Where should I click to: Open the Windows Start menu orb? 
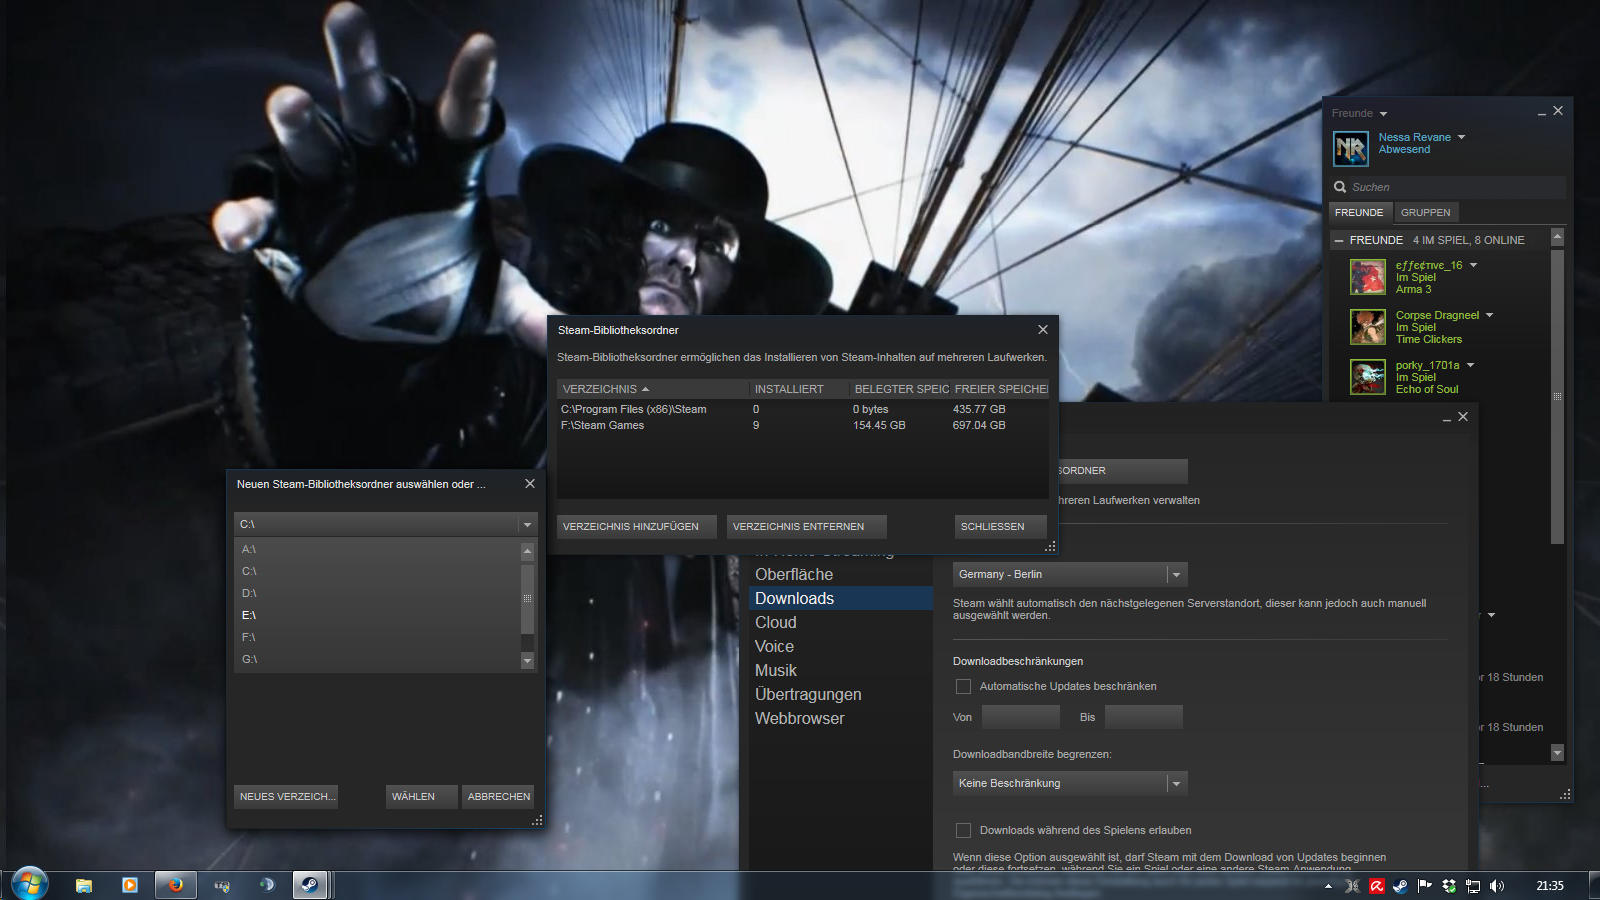click(x=30, y=884)
